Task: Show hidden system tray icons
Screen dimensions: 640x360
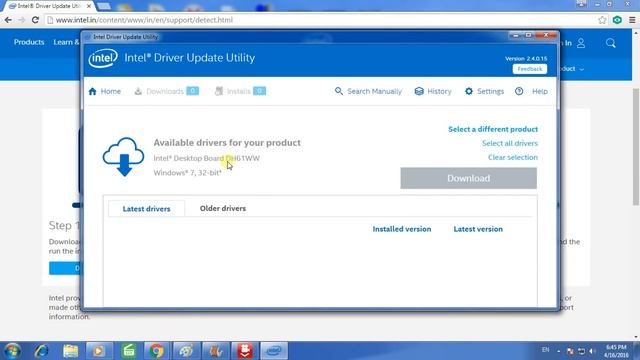Action: tap(558, 351)
